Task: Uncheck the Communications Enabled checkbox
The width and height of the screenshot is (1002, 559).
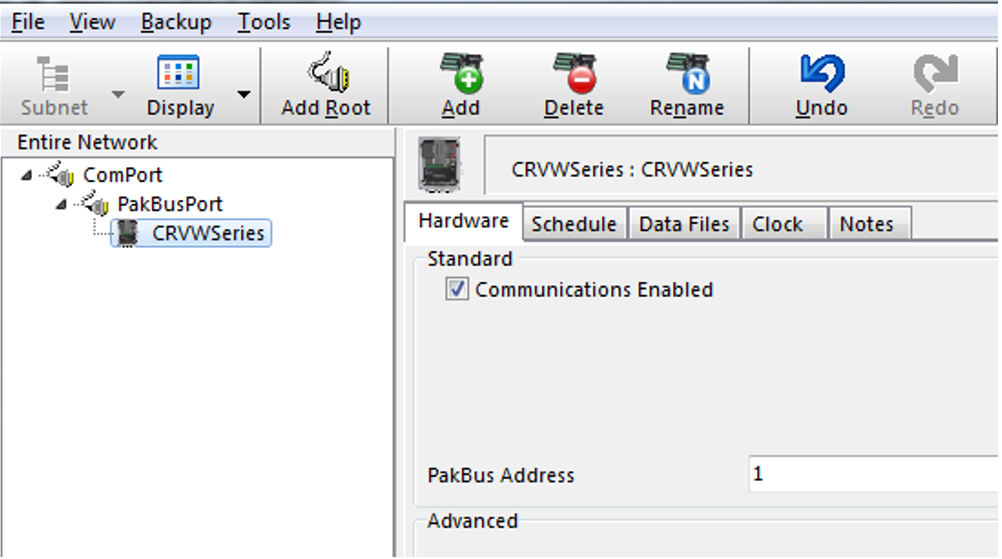Action: click(458, 290)
